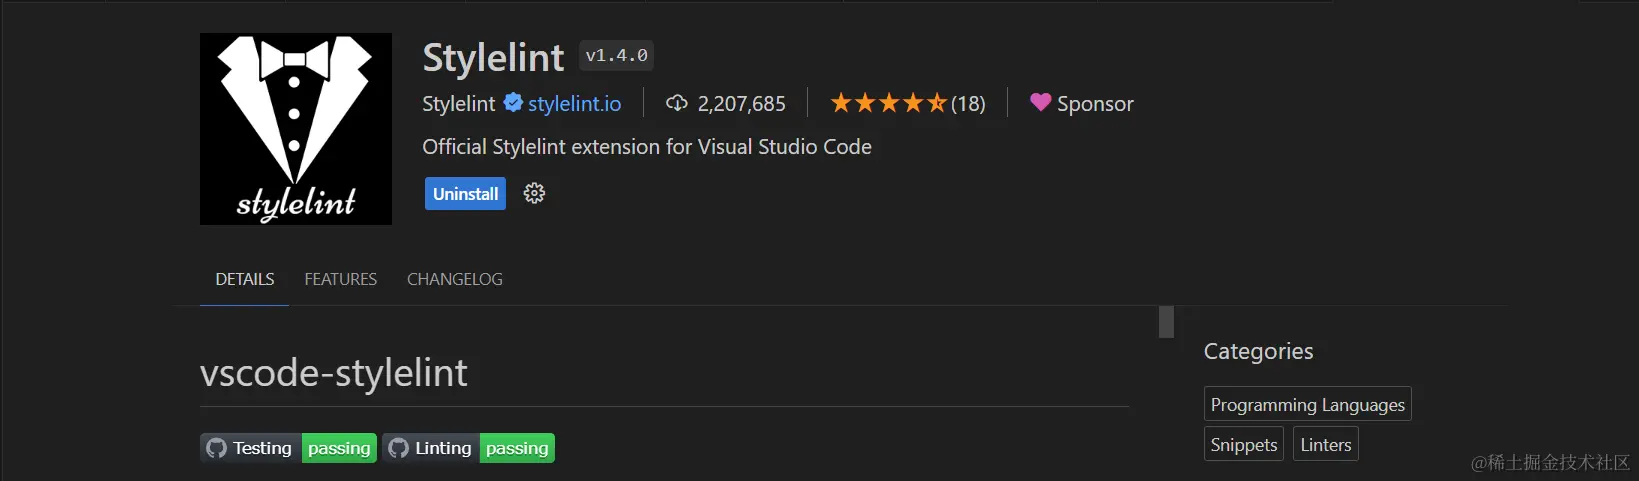Select the Programming Languages category
The width and height of the screenshot is (1639, 481).
tap(1307, 404)
